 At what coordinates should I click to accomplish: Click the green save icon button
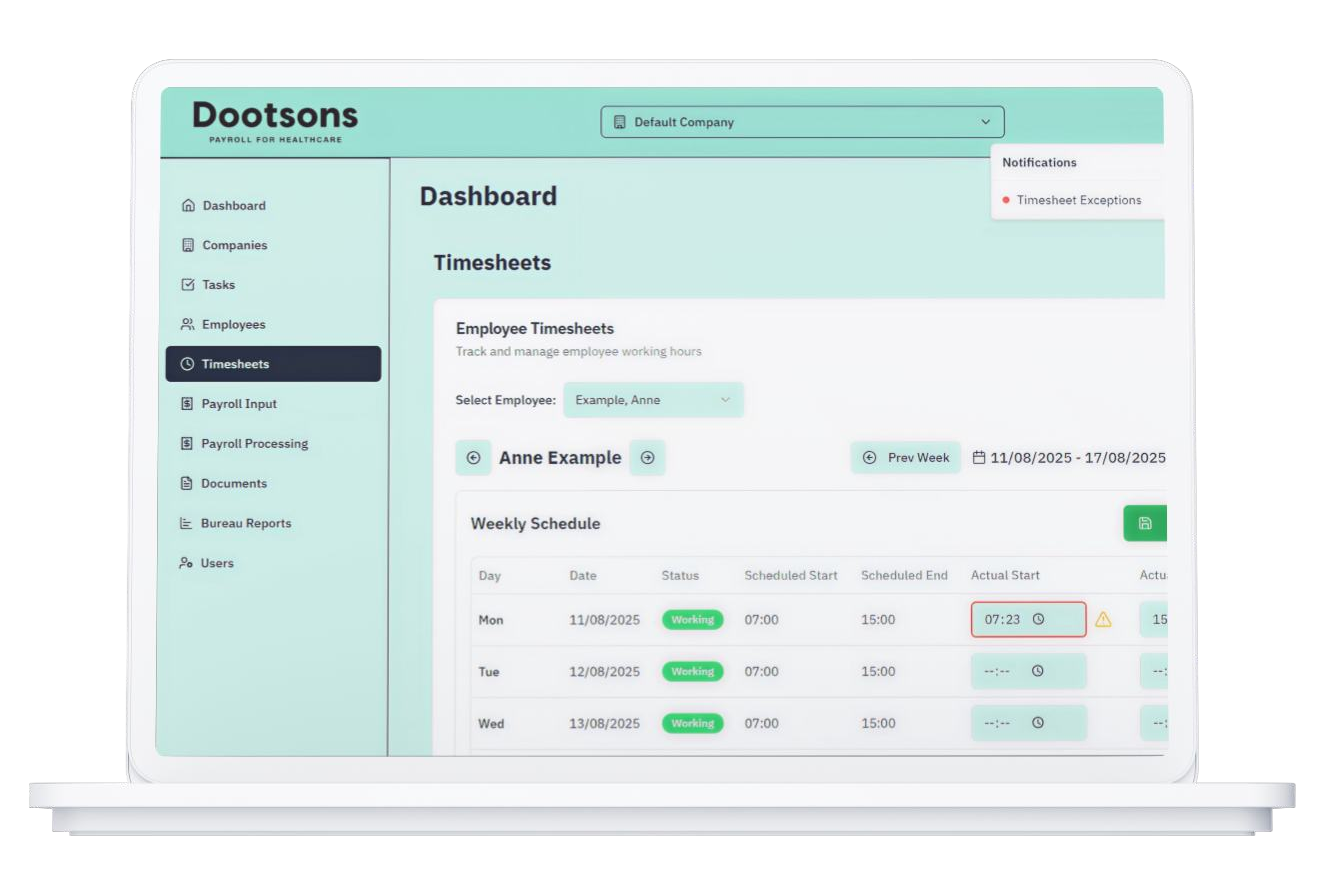pyautogui.click(x=1145, y=523)
